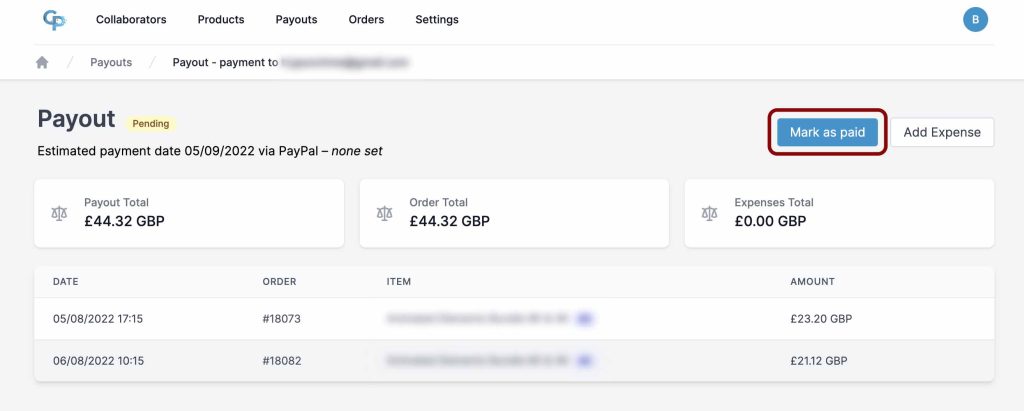This screenshot has height=411, width=1024.
Task: Open the Products menu
Action: 221,20
